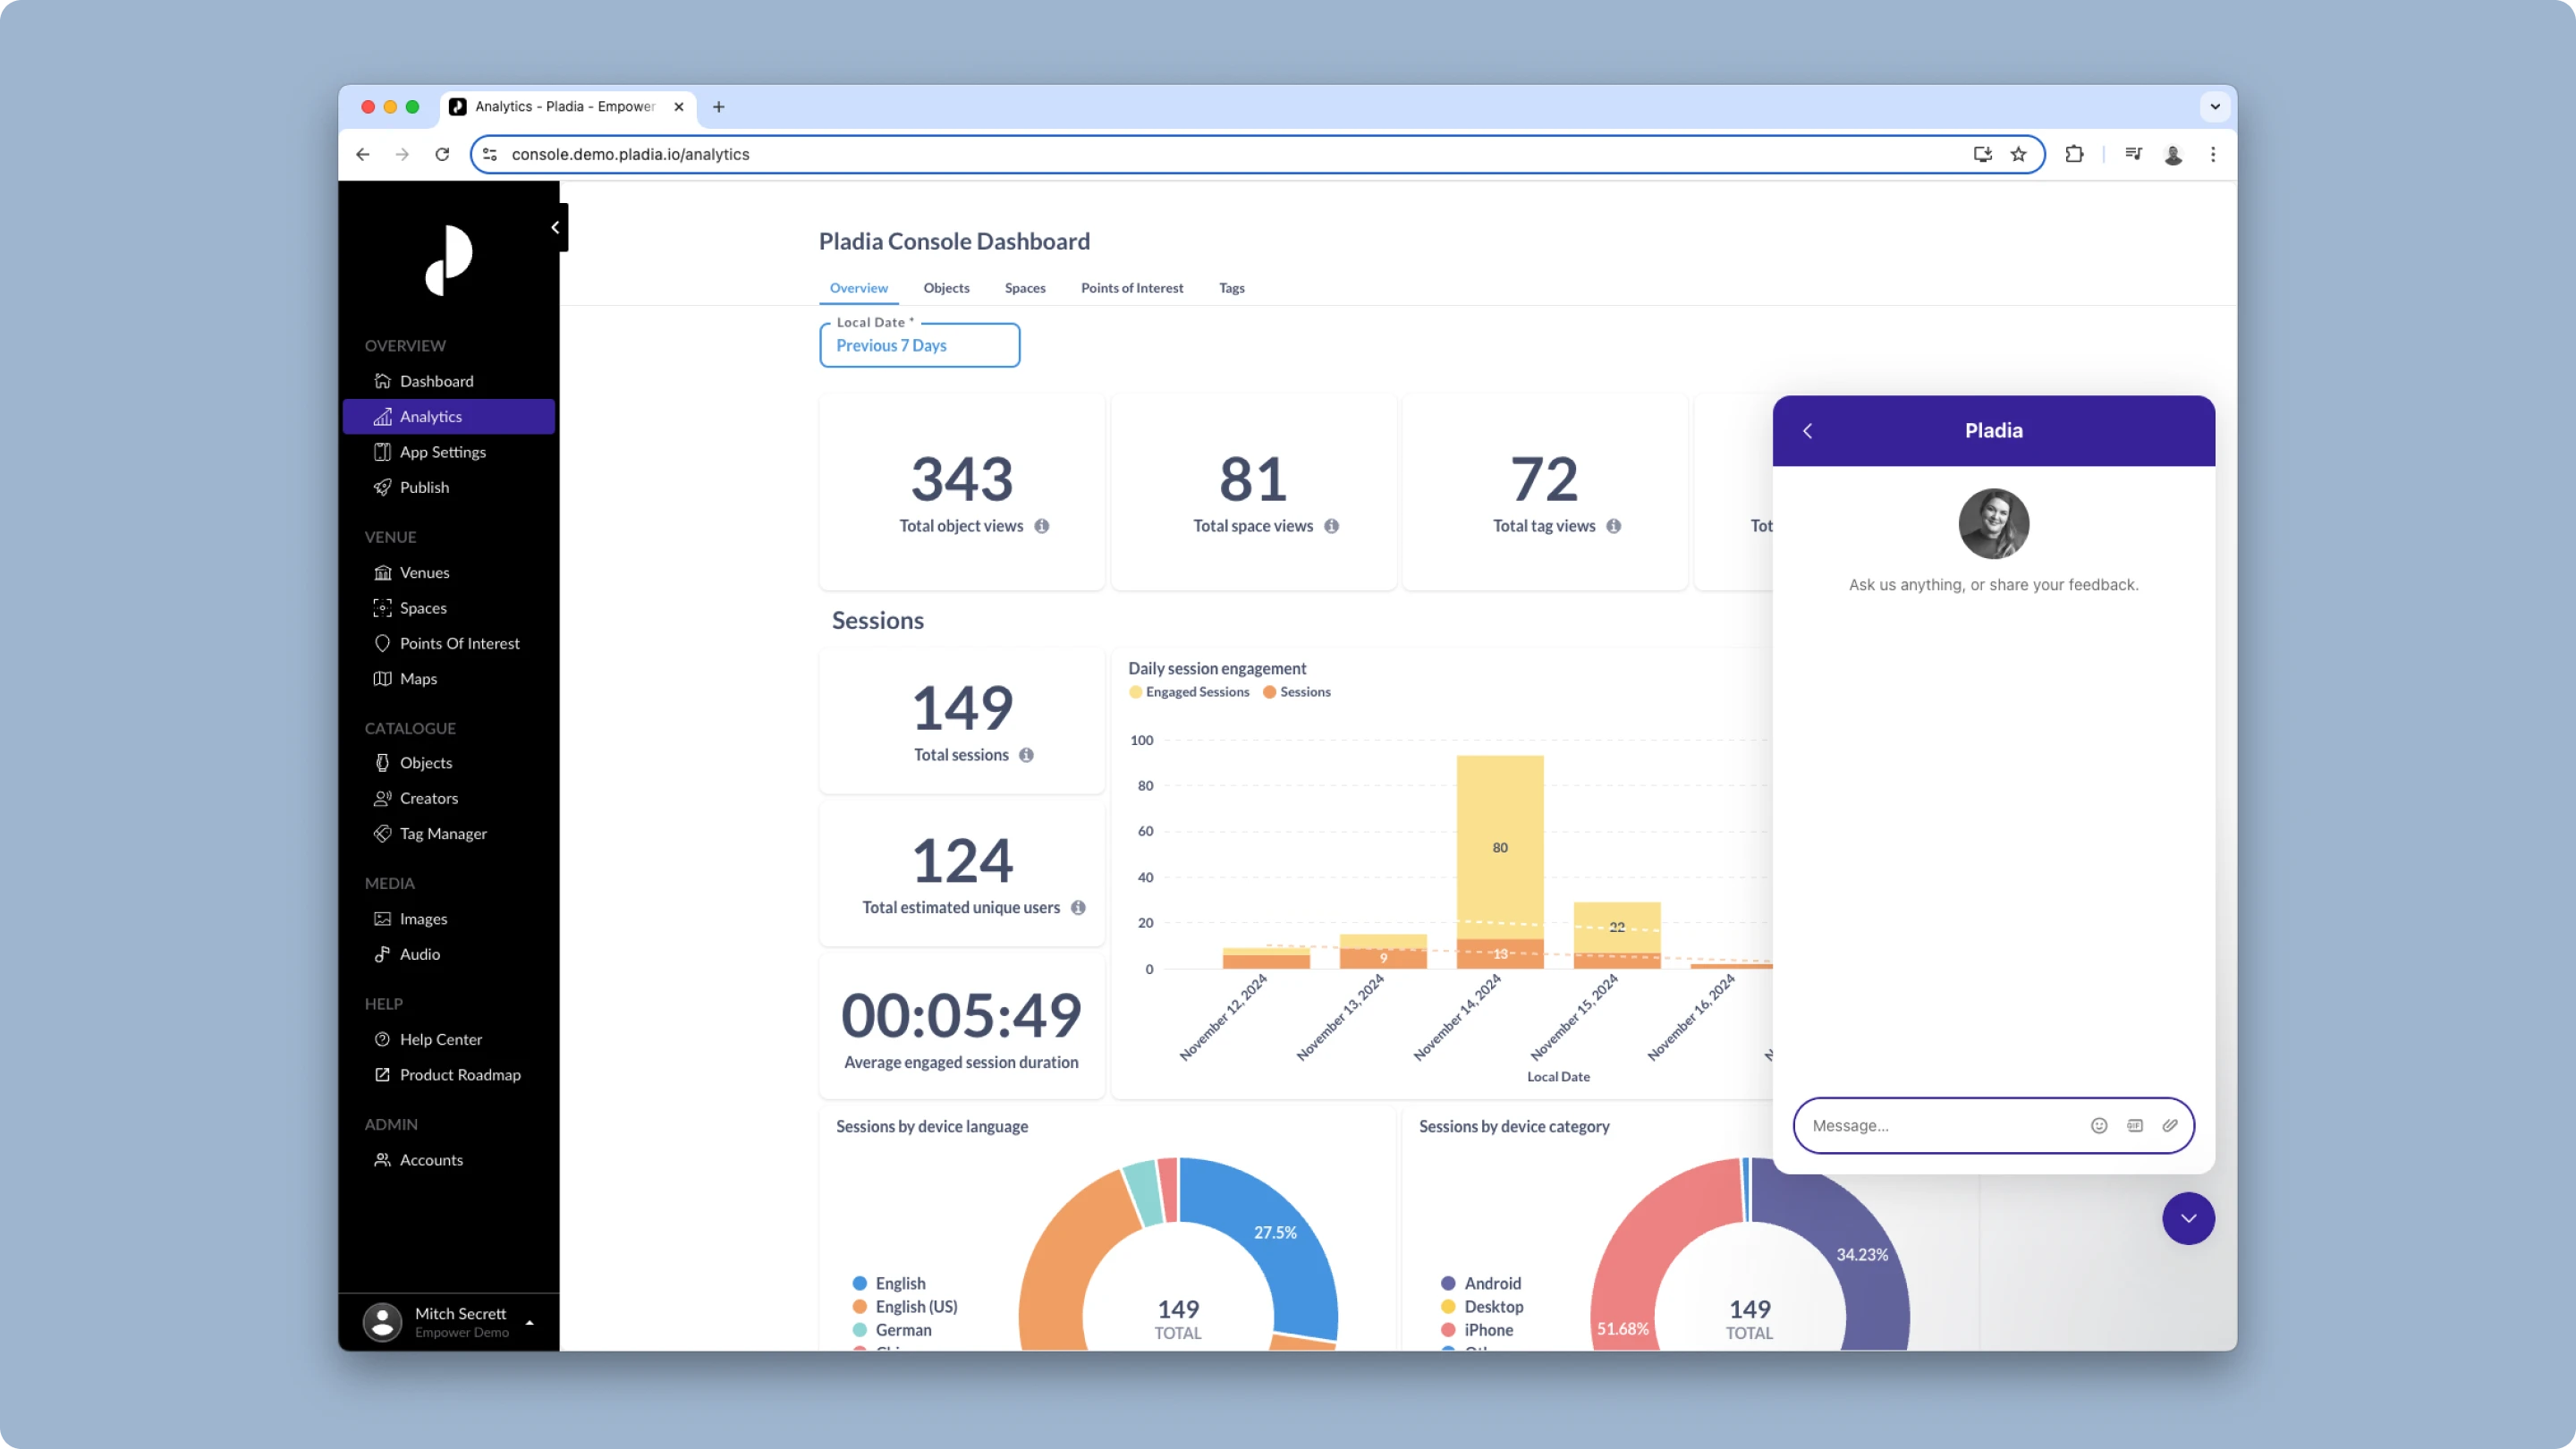This screenshot has height=1449, width=2576.
Task: Click the Points Of Interest pin icon
Action: coord(382,643)
